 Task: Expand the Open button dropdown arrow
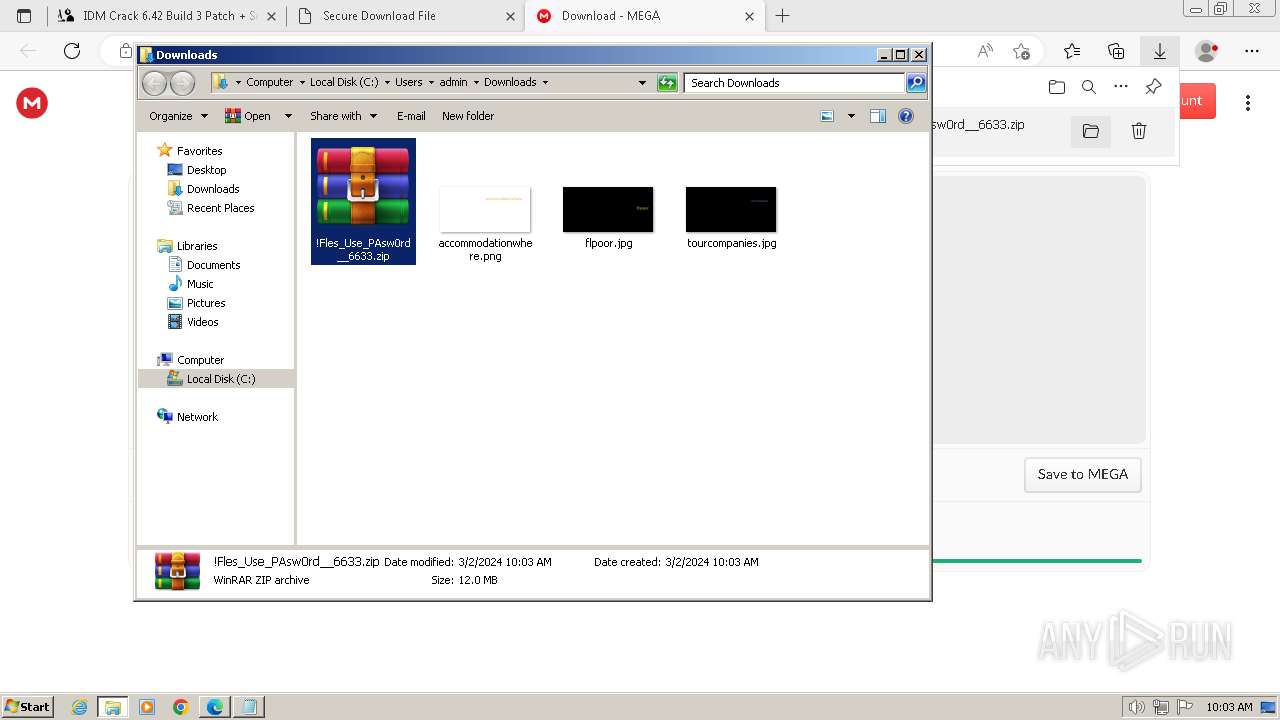(x=288, y=116)
